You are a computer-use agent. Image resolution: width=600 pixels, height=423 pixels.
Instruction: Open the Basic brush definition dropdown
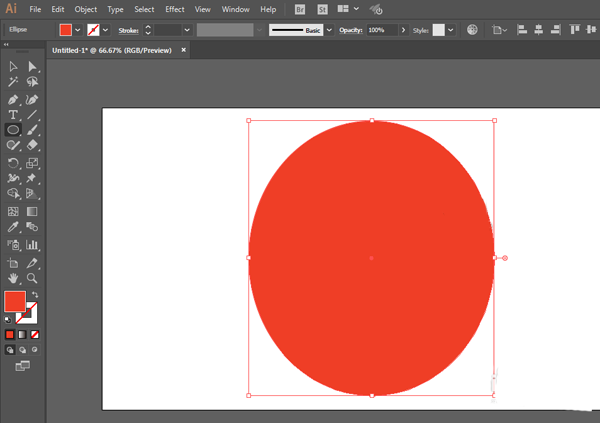[x=328, y=30]
